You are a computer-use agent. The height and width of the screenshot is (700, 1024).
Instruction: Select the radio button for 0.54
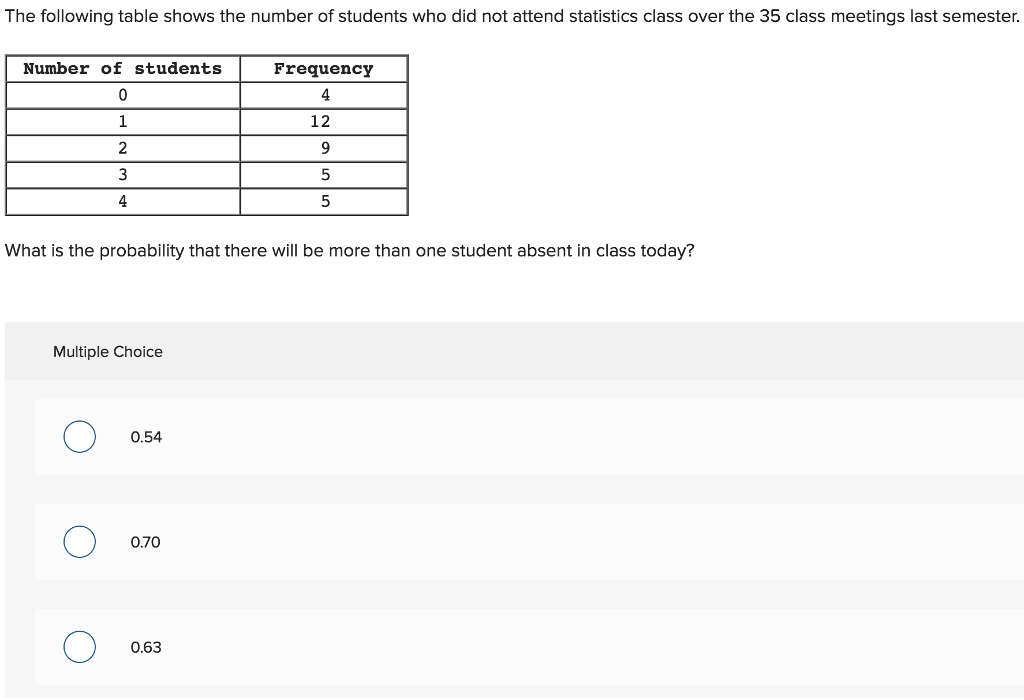coord(80,437)
